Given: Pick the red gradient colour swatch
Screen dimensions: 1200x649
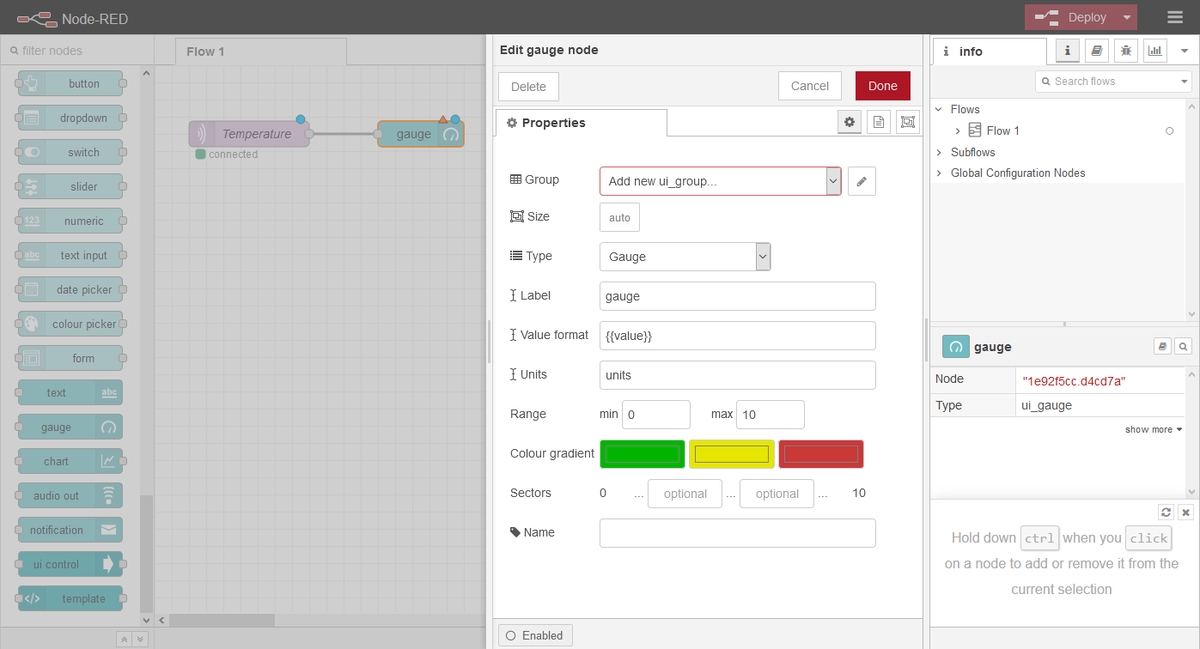Looking at the screenshot, I should click(x=821, y=454).
